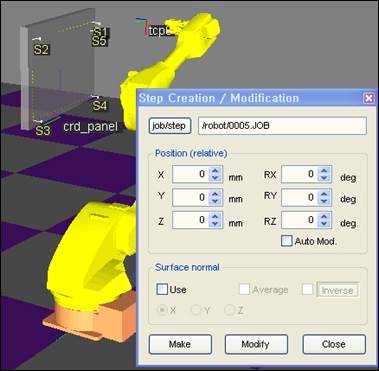Click the crd_panel coordinate label
The width and height of the screenshot is (379, 371).
click(x=90, y=127)
